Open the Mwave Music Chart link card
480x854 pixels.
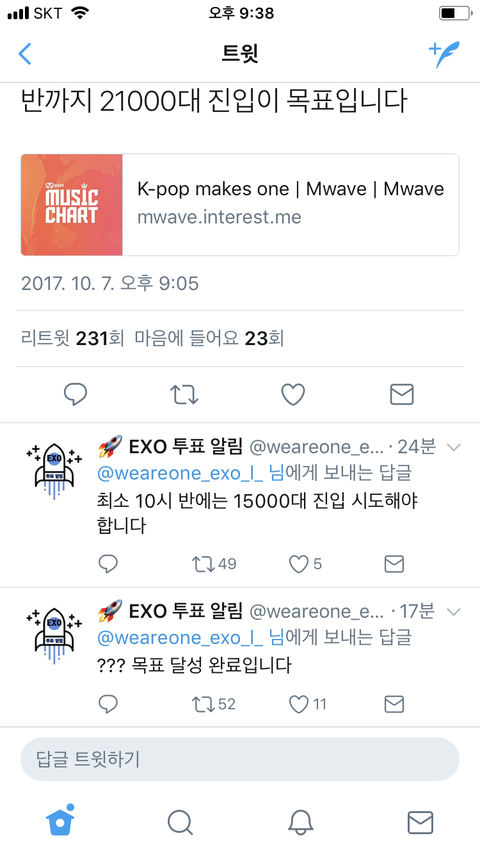pyautogui.click(x=240, y=205)
